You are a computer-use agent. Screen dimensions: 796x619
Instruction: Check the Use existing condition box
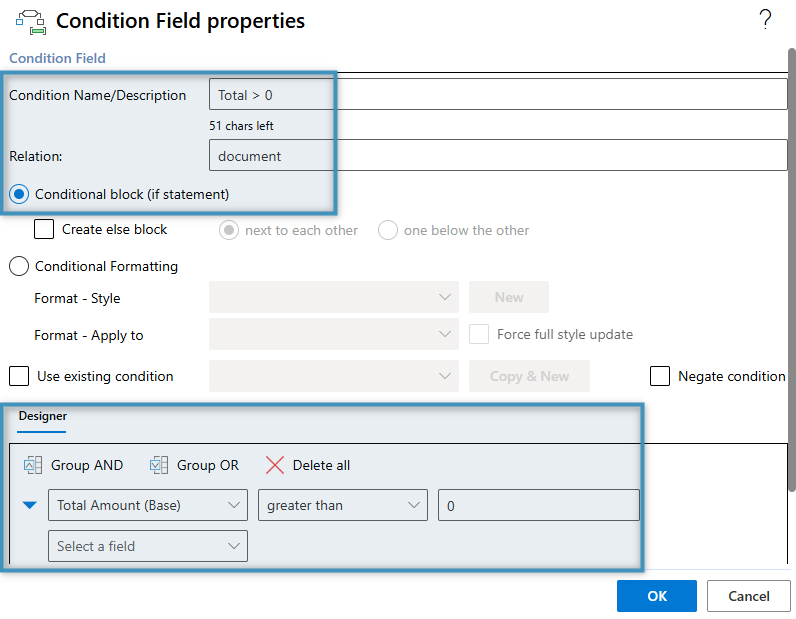point(19,376)
